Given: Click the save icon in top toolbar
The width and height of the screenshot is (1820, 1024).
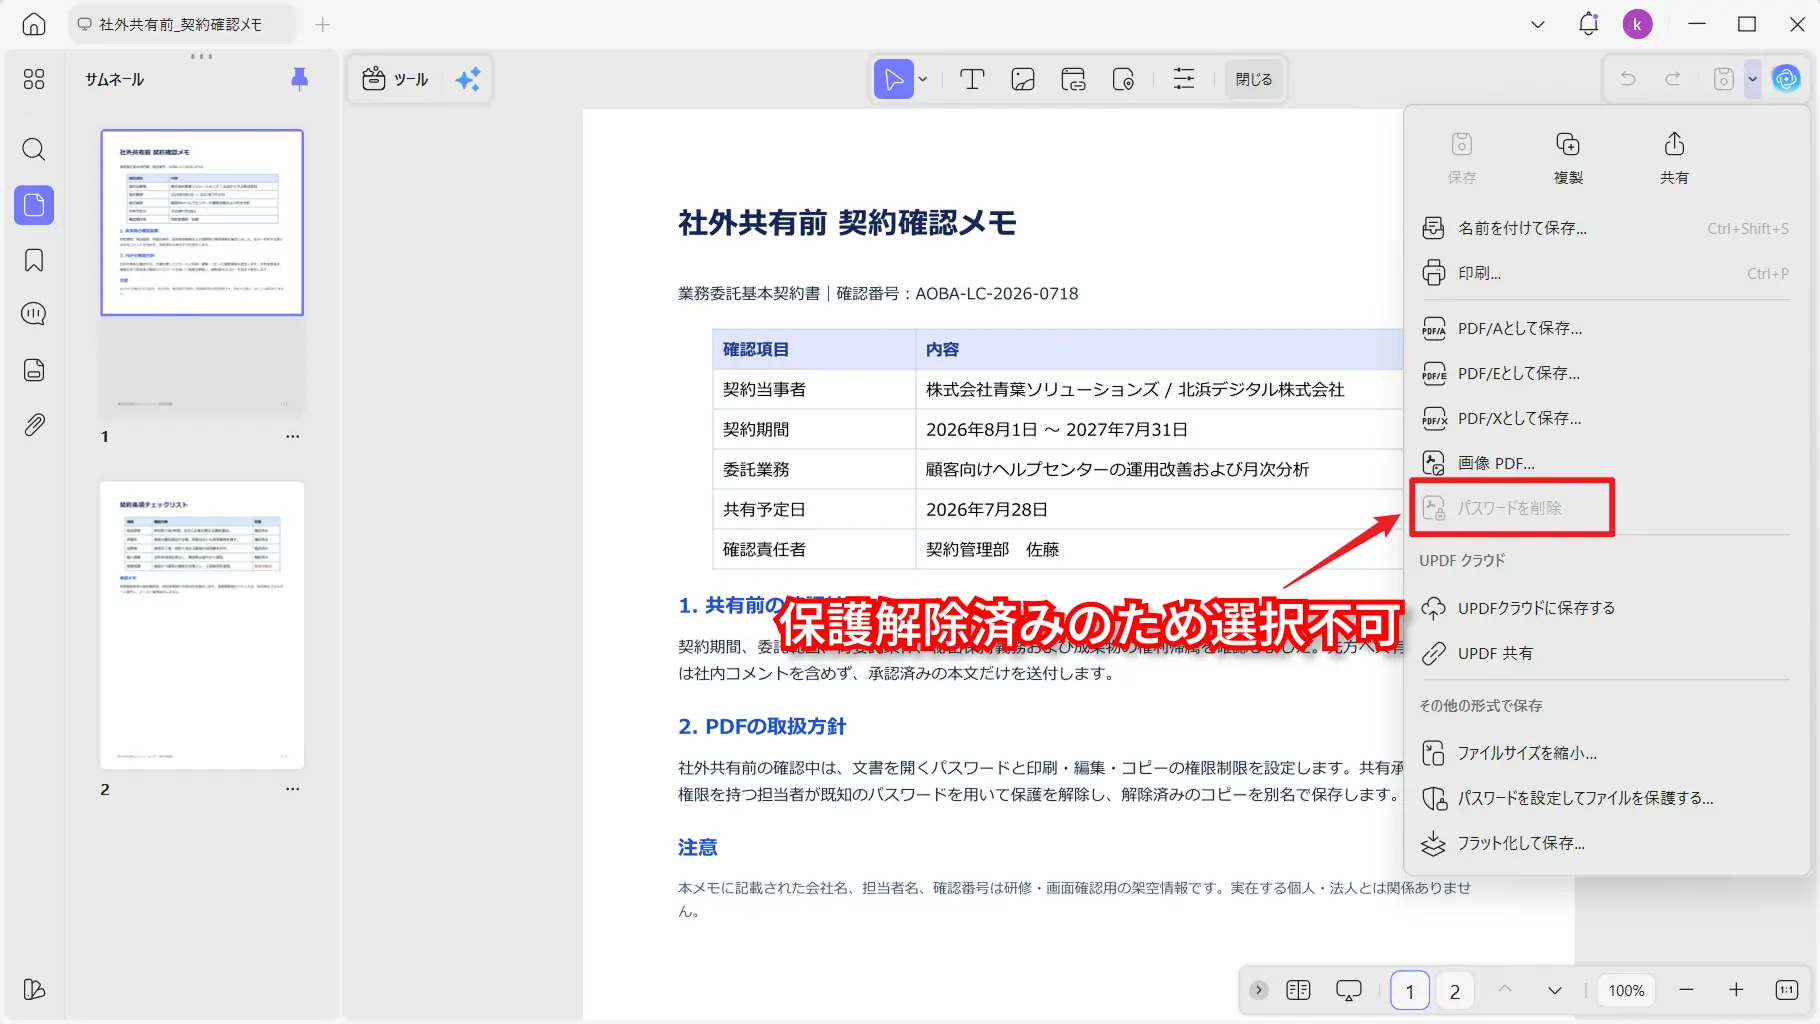Looking at the screenshot, I should (x=1724, y=79).
